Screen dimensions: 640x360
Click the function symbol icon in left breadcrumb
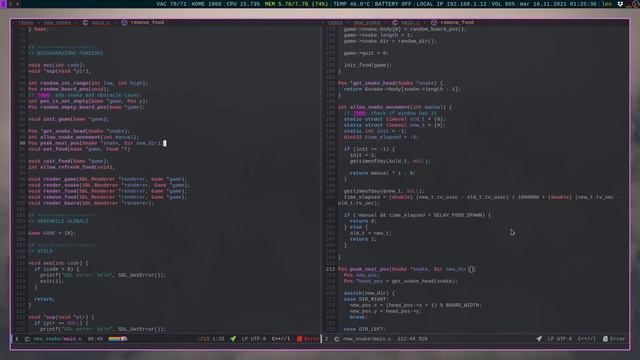[x=124, y=22]
